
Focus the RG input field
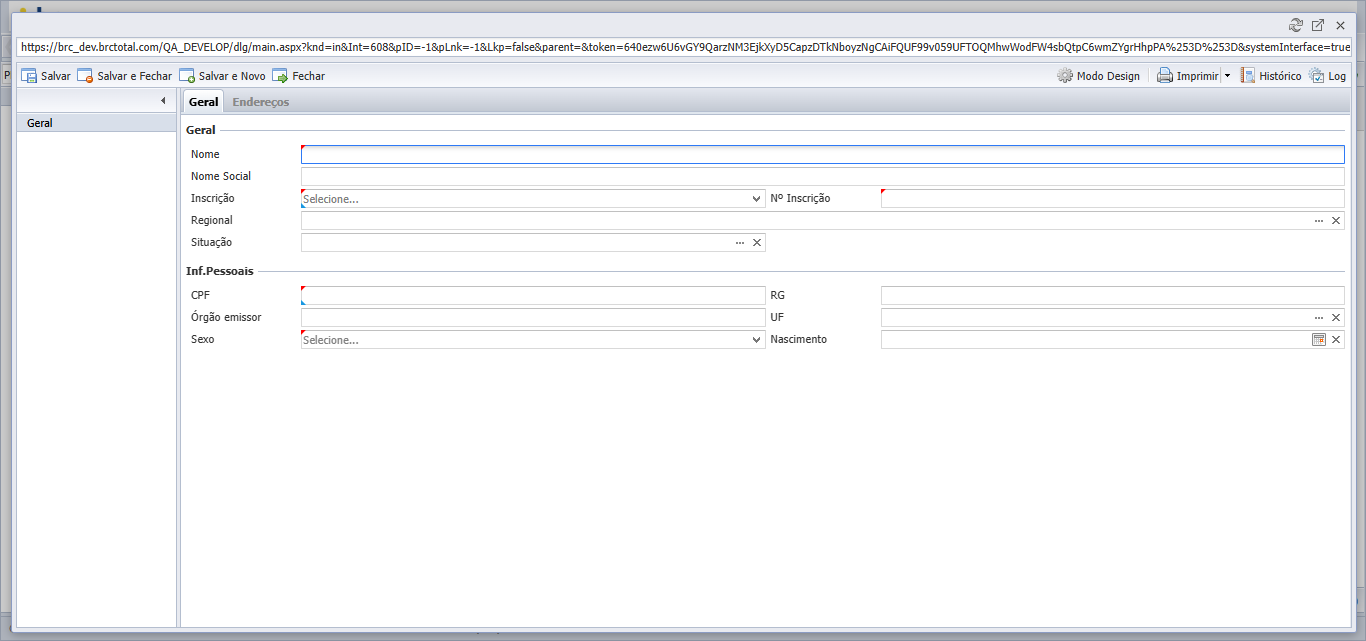(1113, 296)
